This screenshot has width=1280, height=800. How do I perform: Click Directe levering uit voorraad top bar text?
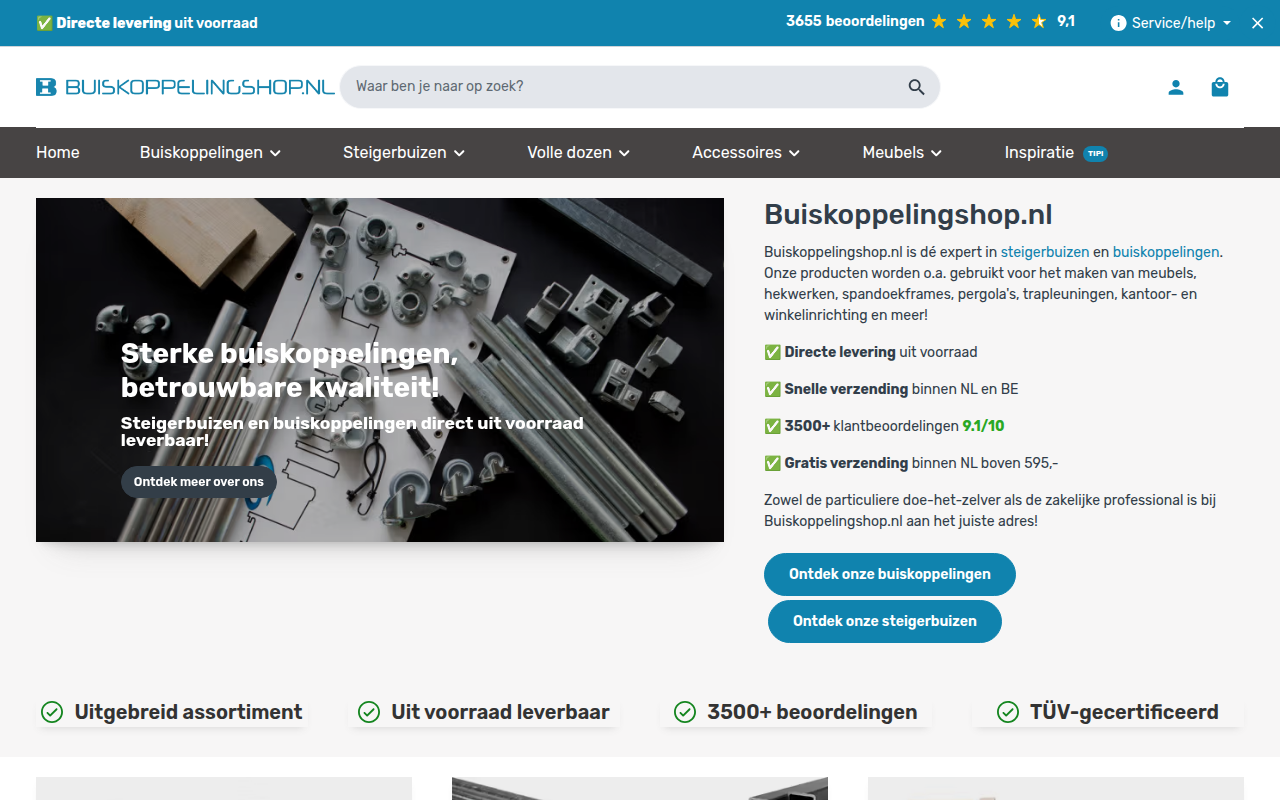tap(157, 23)
